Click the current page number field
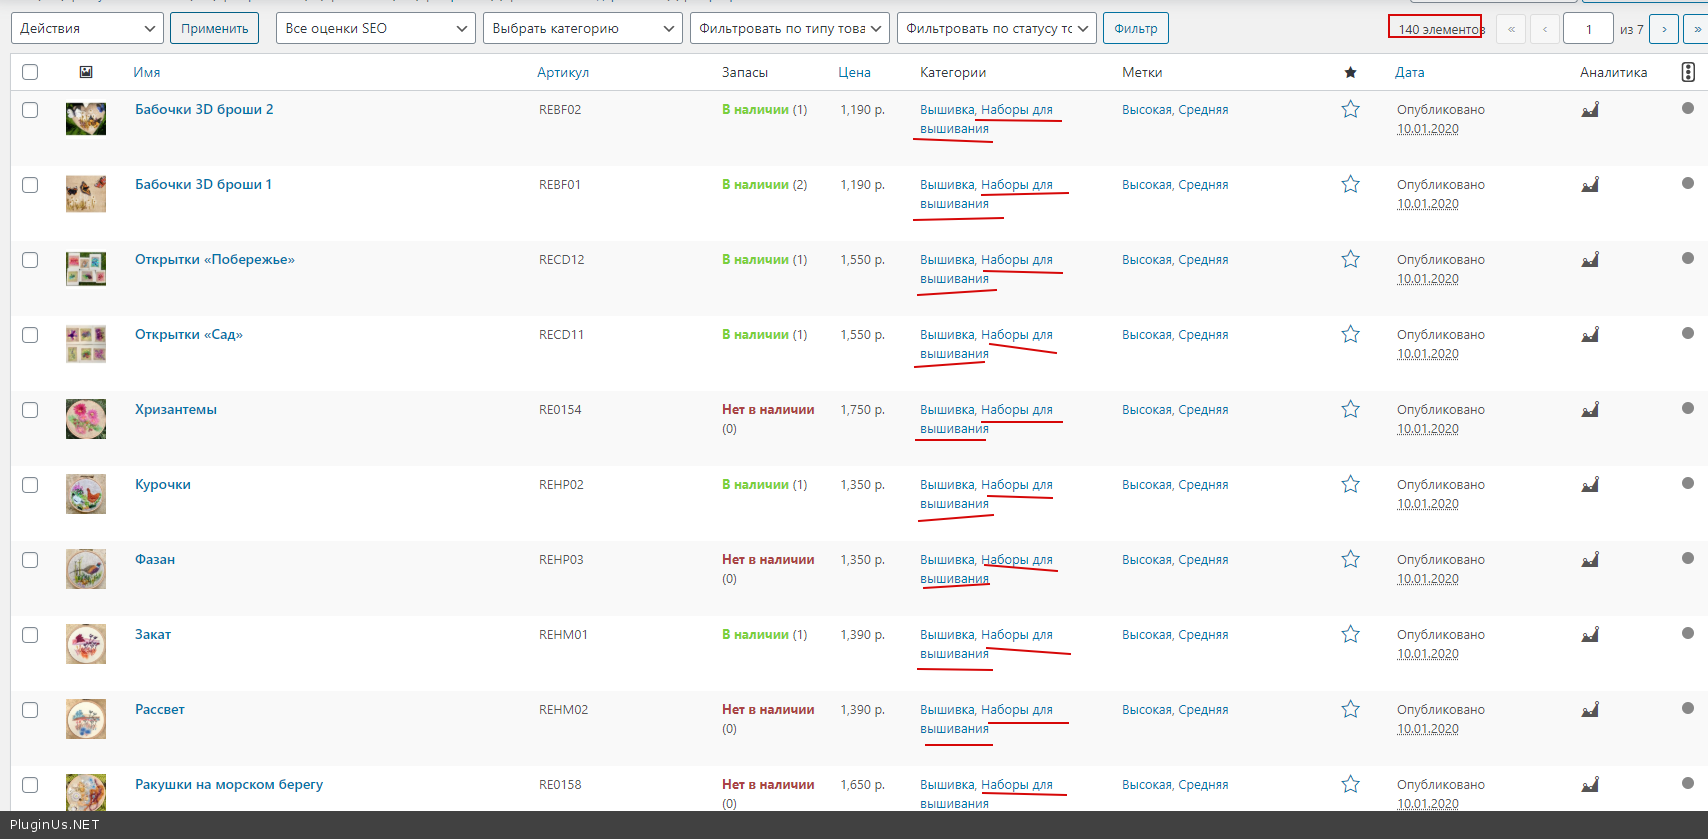1708x839 pixels. pos(1588,29)
